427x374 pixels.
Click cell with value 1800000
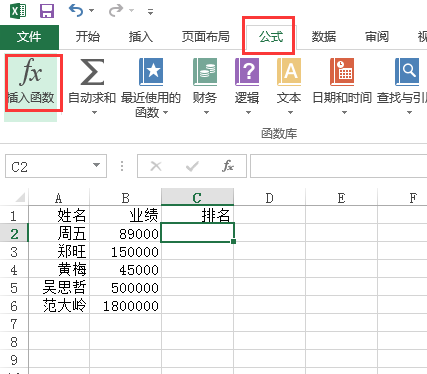(125, 305)
